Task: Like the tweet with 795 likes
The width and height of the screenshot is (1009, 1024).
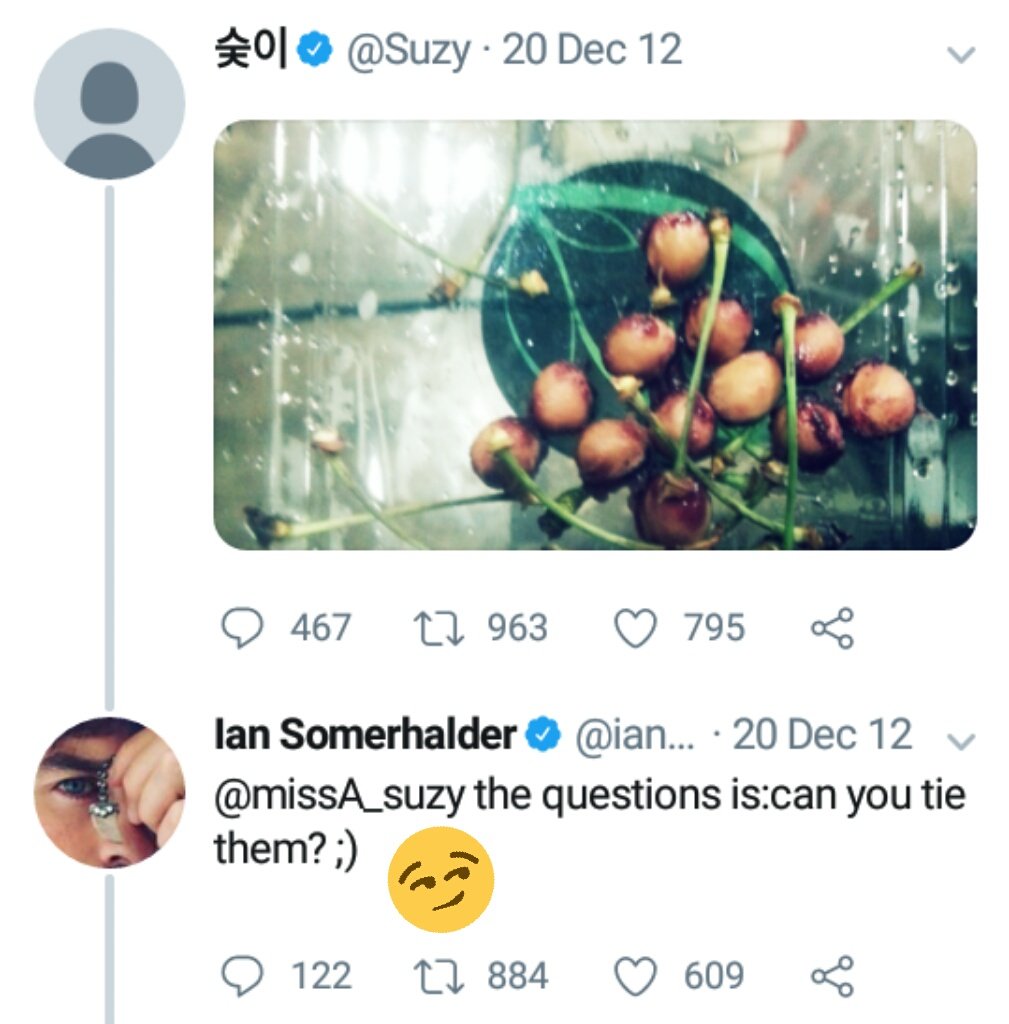Action: [x=634, y=628]
